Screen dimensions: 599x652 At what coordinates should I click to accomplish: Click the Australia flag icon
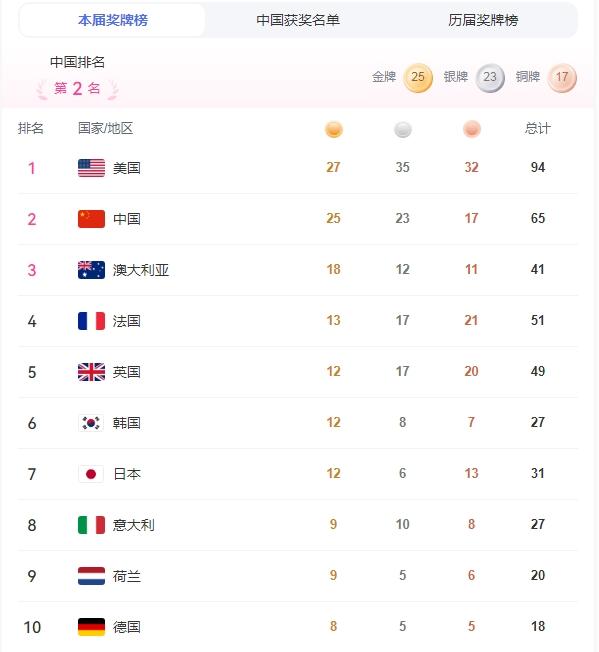pyautogui.click(x=91, y=270)
